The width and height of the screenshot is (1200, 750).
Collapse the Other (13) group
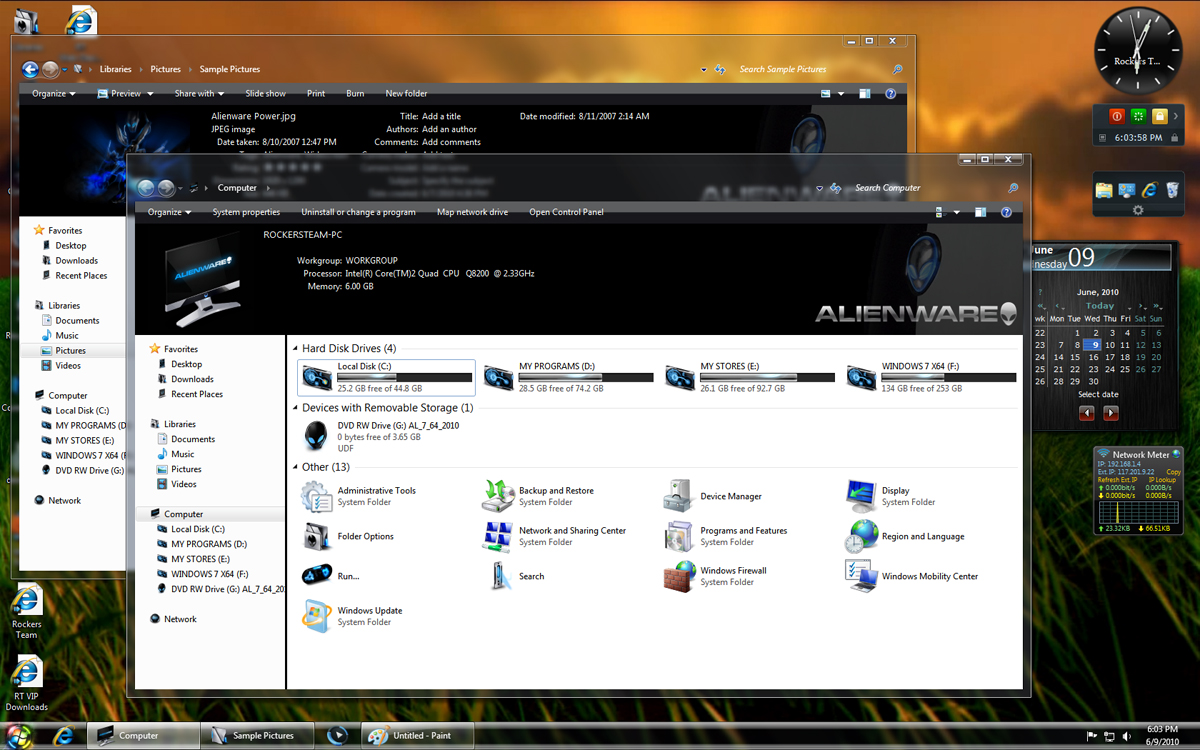pos(295,467)
